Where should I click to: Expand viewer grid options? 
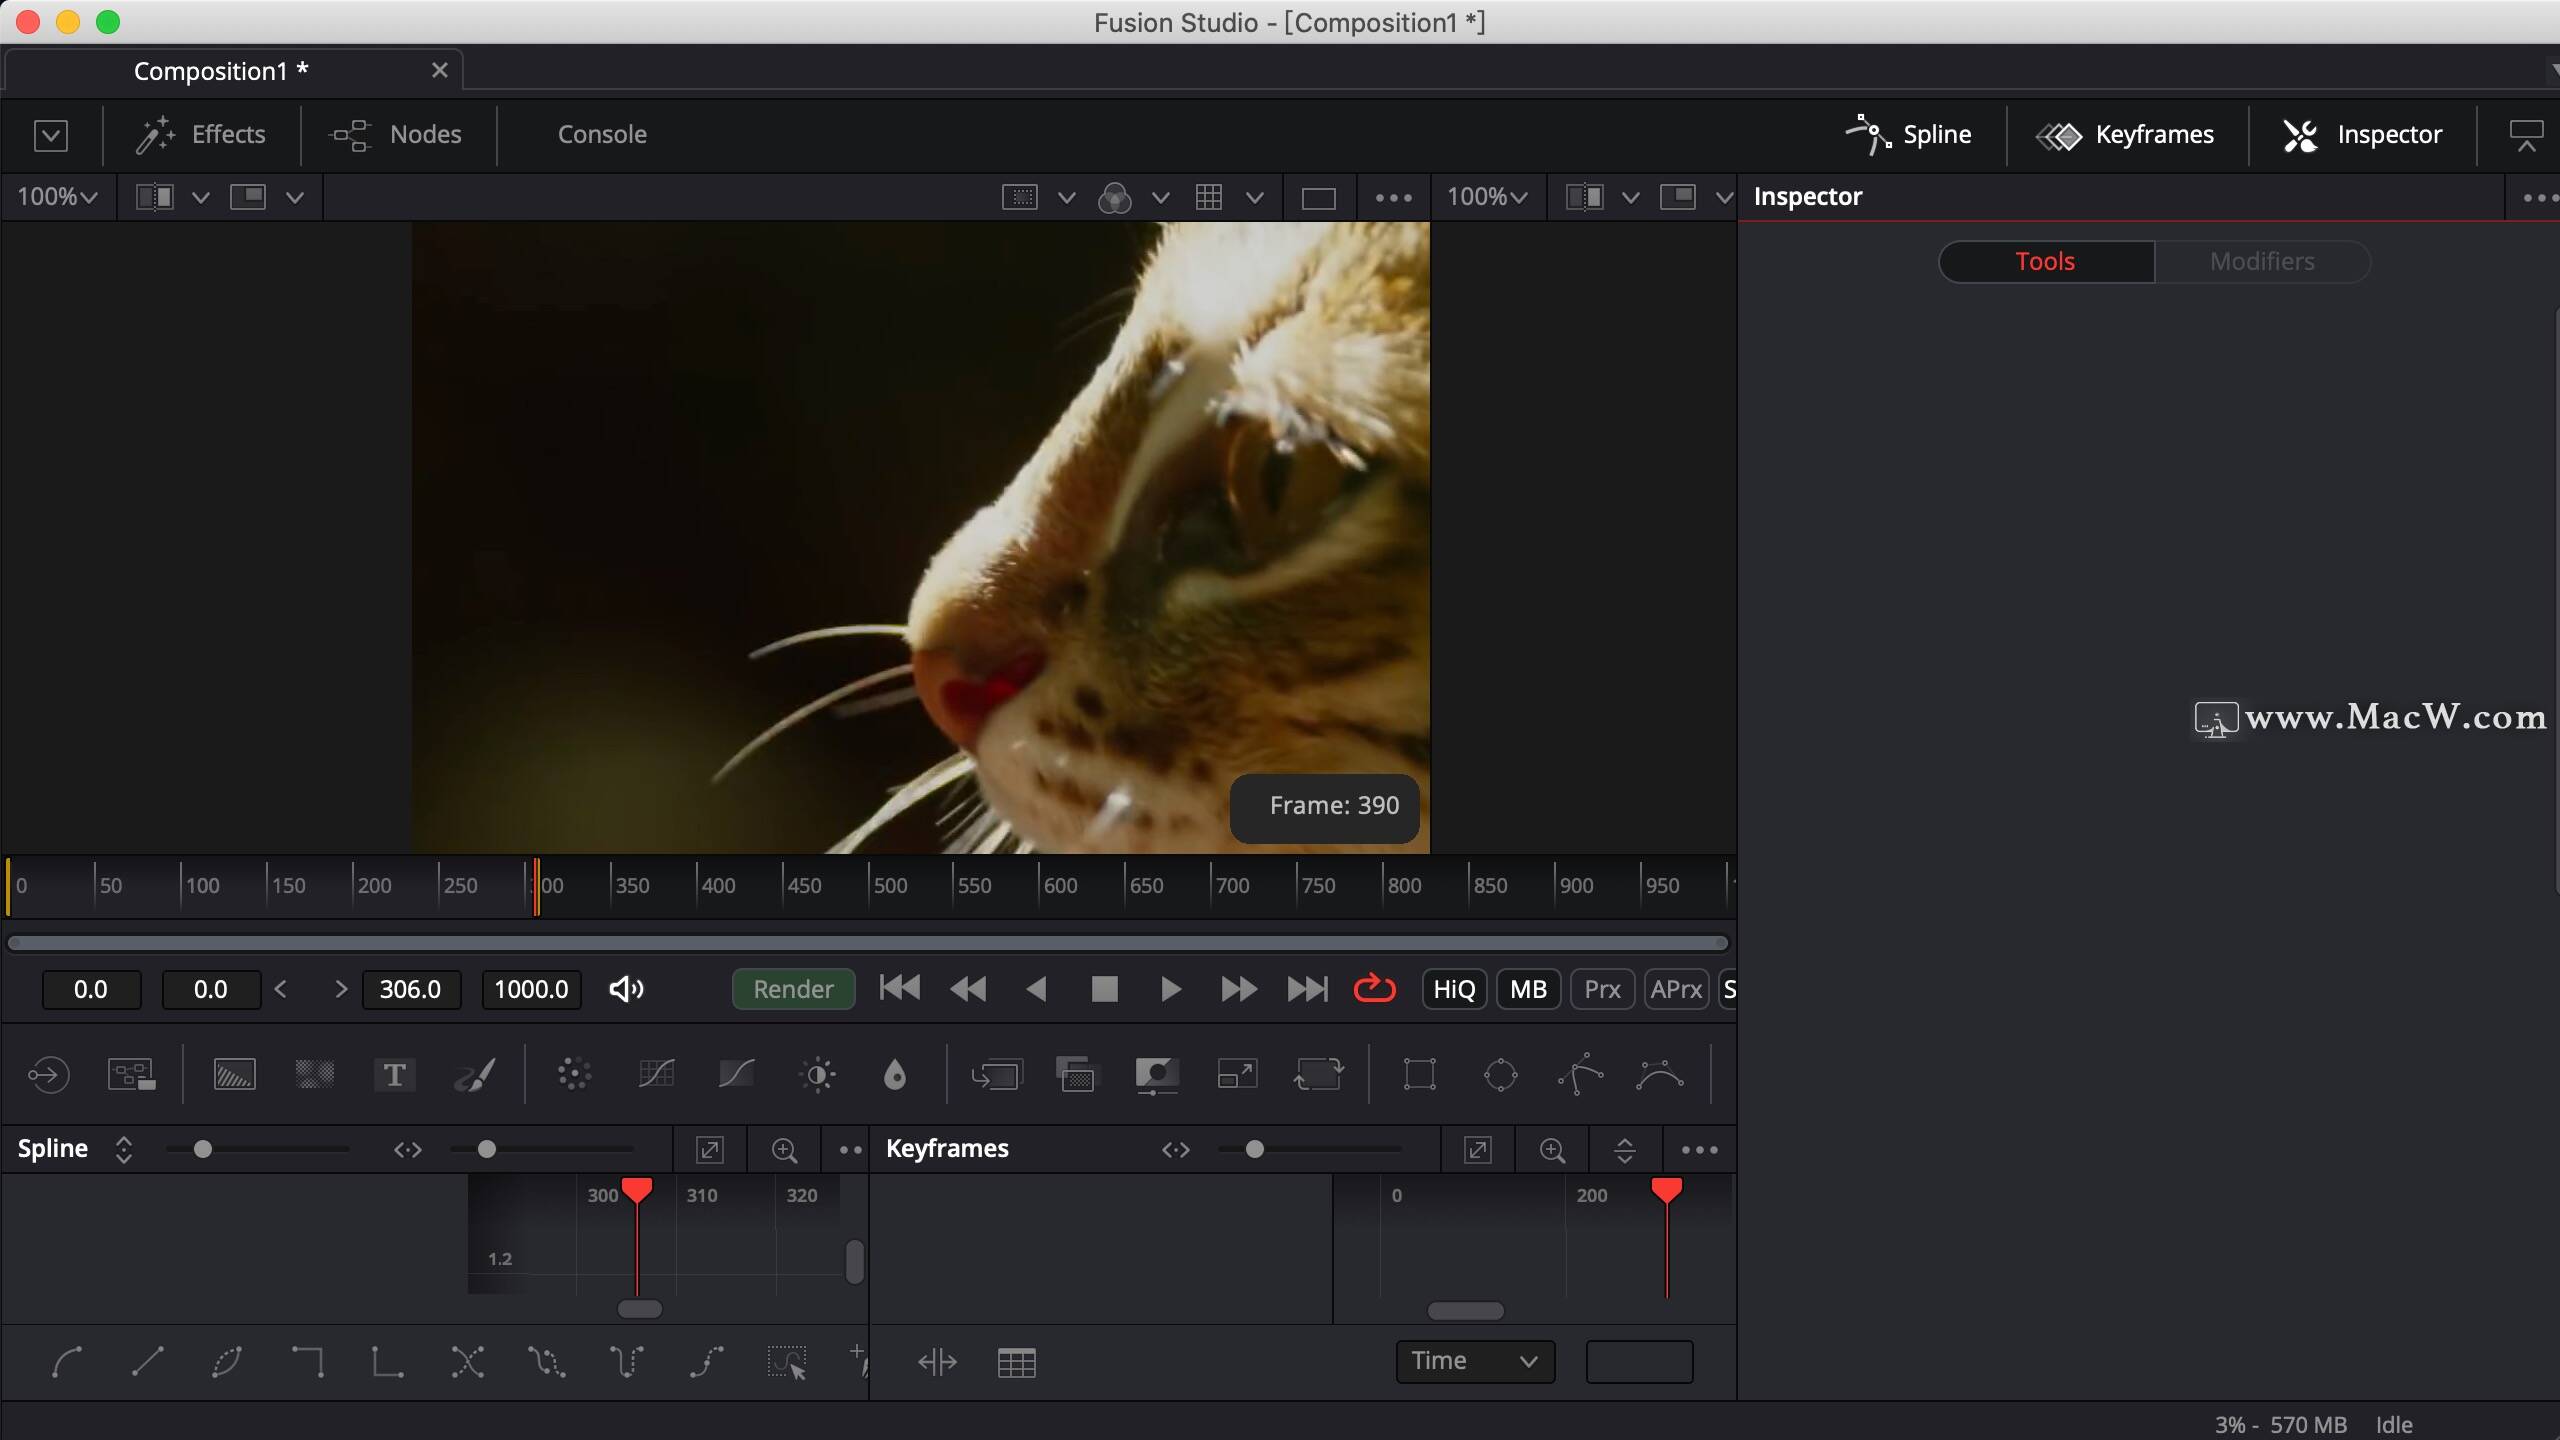click(x=1254, y=198)
